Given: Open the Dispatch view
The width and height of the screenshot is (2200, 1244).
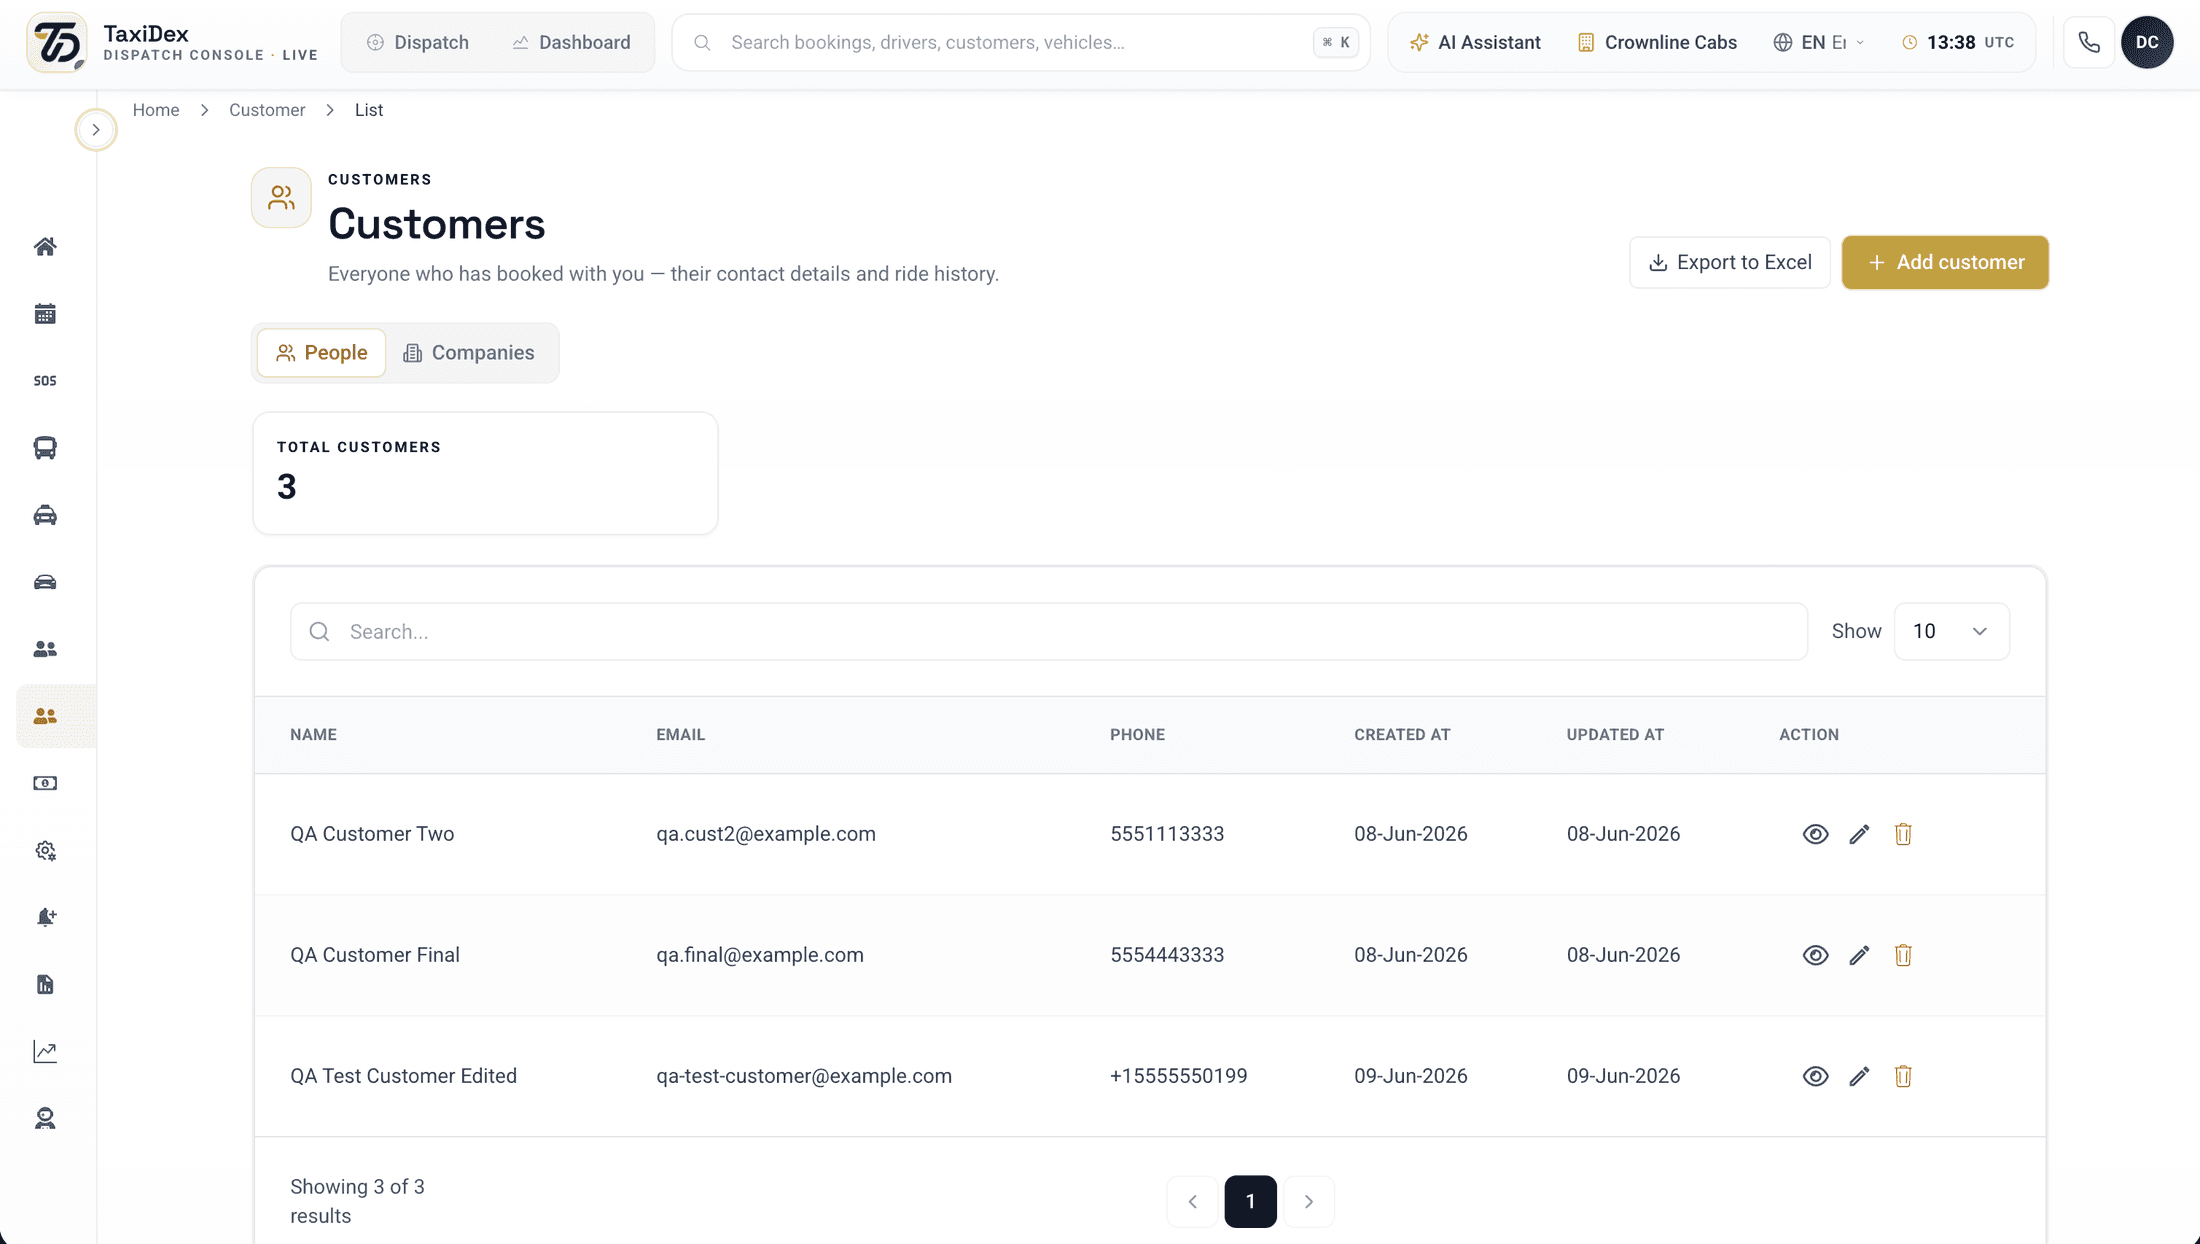Looking at the screenshot, I should 418,42.
